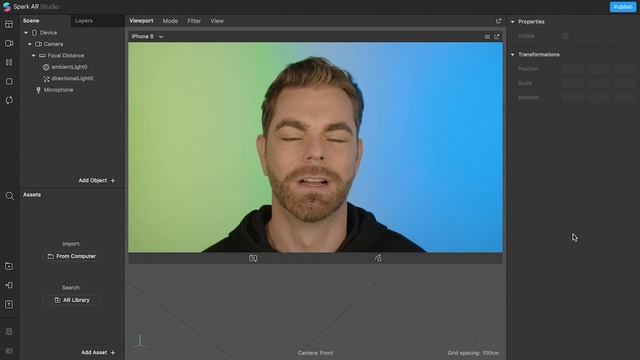Collapse the Transformations section arrow
640x360 pixels.
513,55
